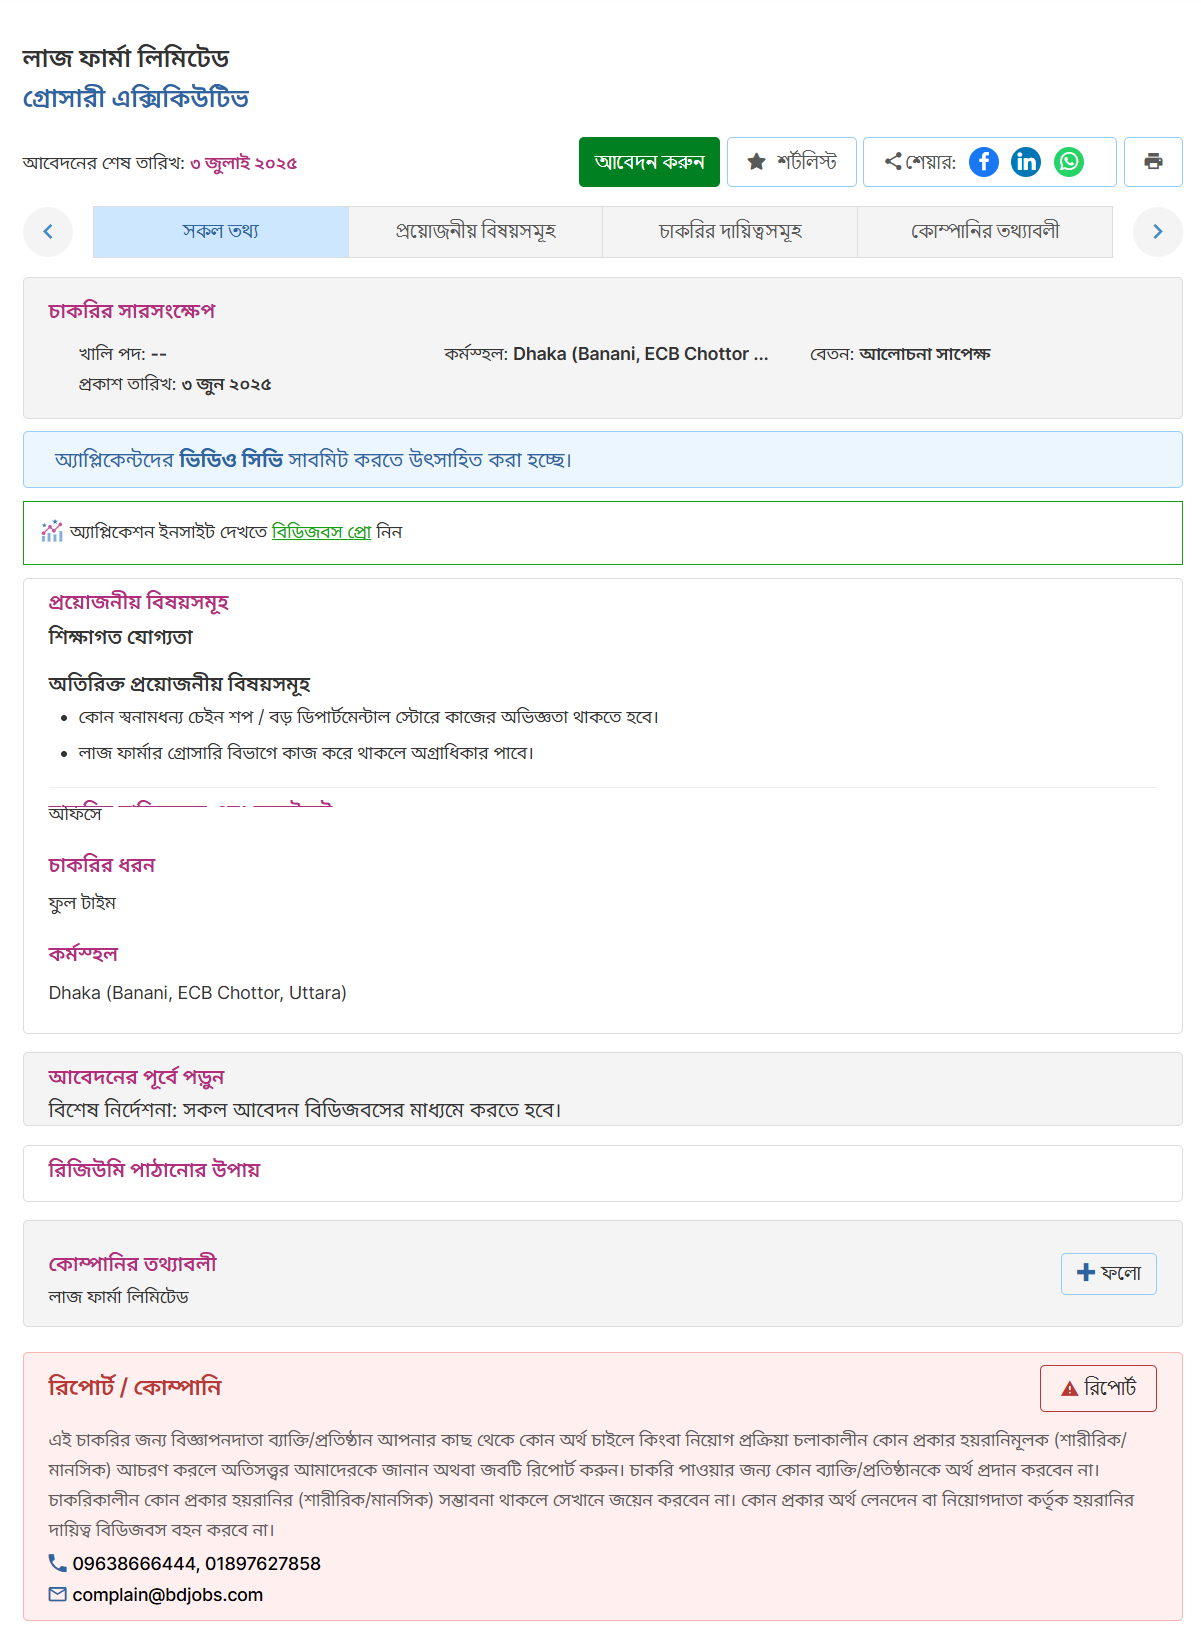Image resolution: width=1201 pixels, height=1639 pixels.
Task: Click the salary value আলোচনা সাপেক্ষ
Action: pyautogui.click(x=925, y=354)
